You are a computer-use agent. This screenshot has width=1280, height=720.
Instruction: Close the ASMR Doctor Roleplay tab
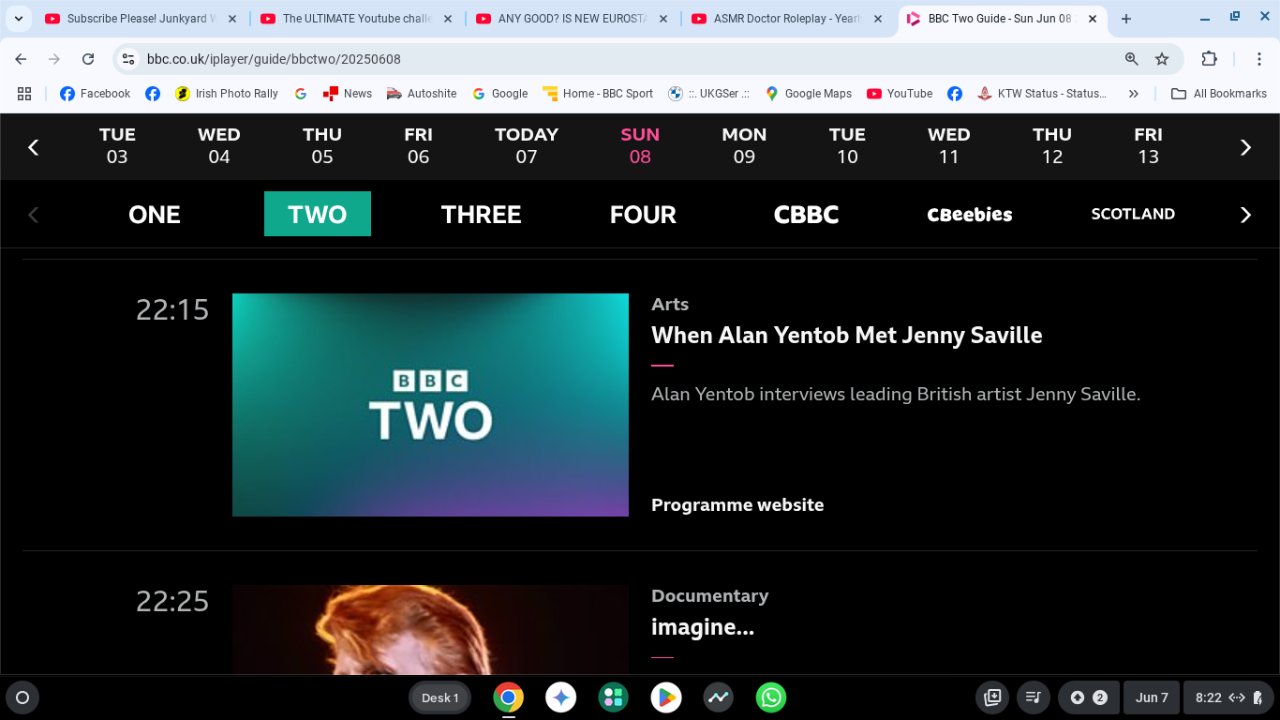pos(877,19)
